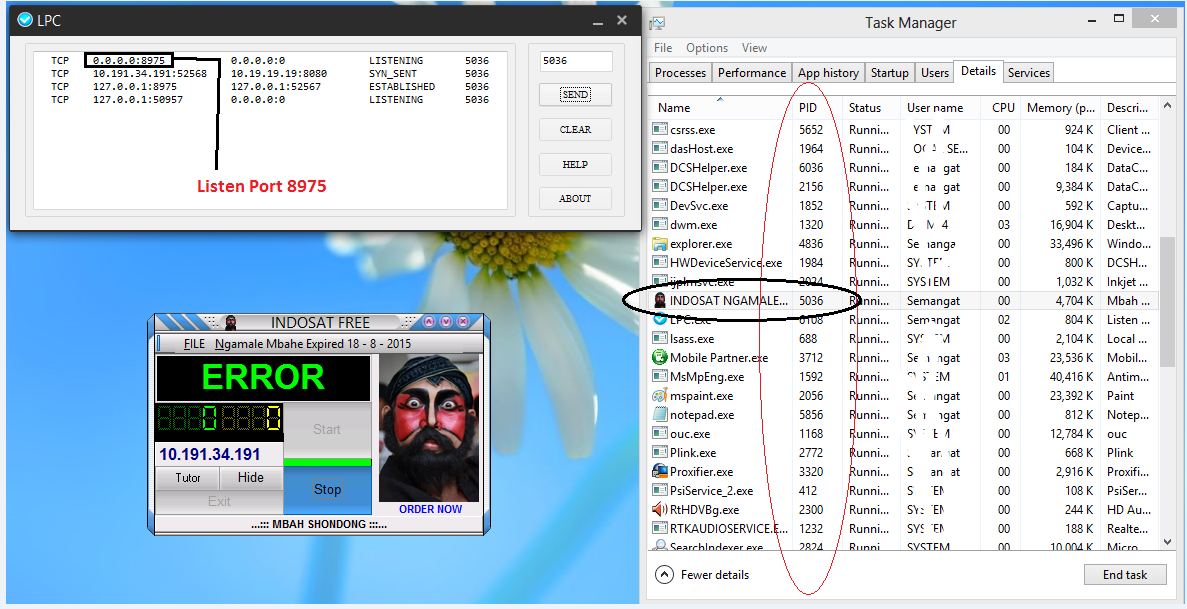The height and width of the screenshot is (609, 1187).
Task: Click the ORDER NOW link
Action: pyautogui.click(x=433, y=508)
